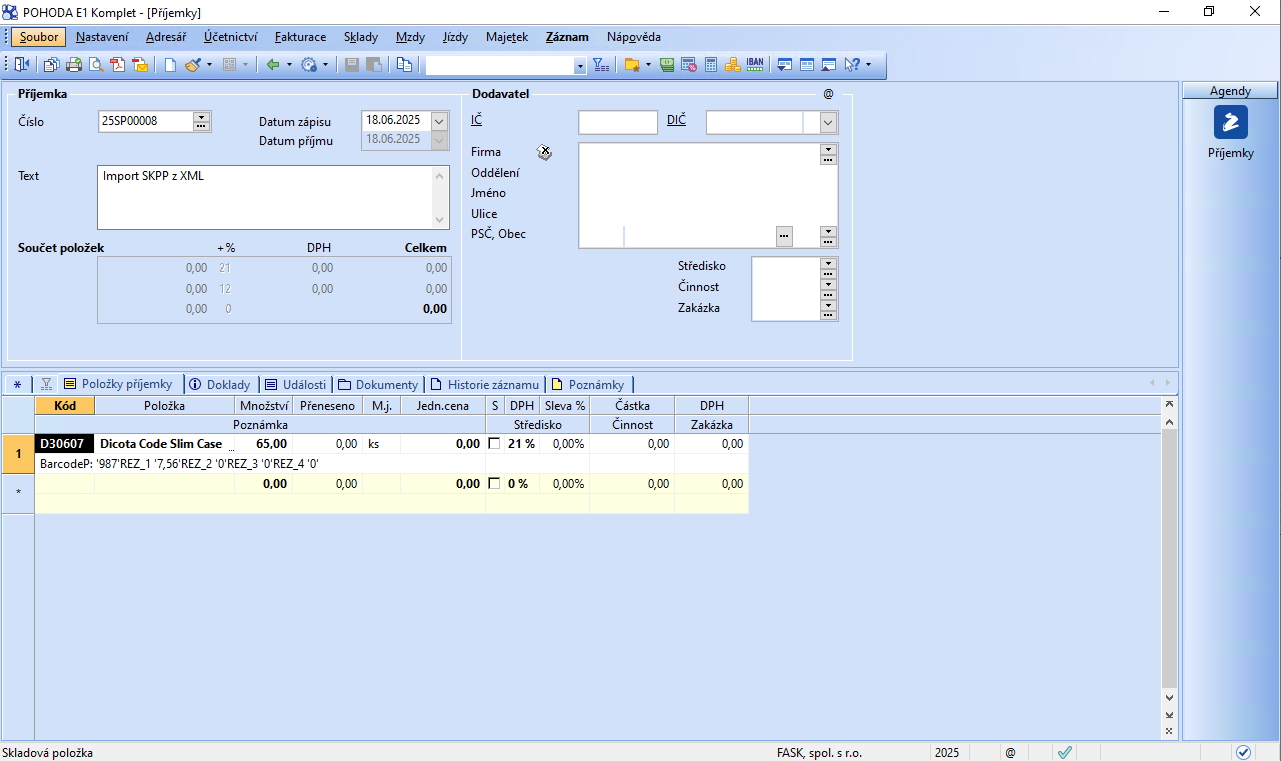Viewport: 1281px width, 761px height.
Task: Switch to the Doklady tab
Action: coord(220,385)
